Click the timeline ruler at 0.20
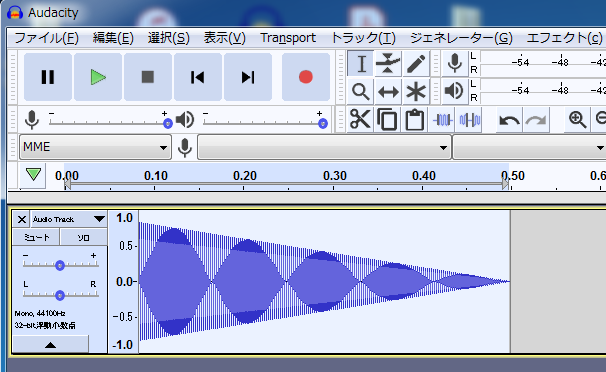The width and height of the screenshot is (606, 372). tap(245, 176)
